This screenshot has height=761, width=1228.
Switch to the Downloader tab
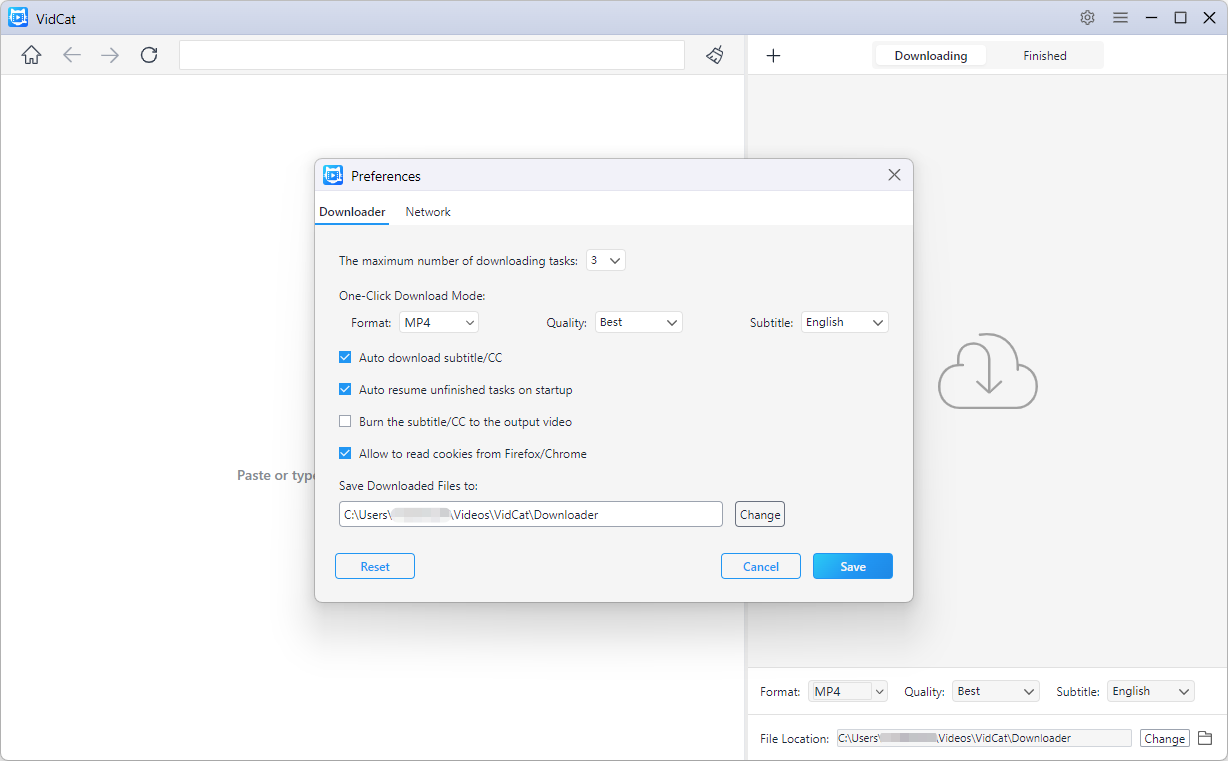point(352,212)
